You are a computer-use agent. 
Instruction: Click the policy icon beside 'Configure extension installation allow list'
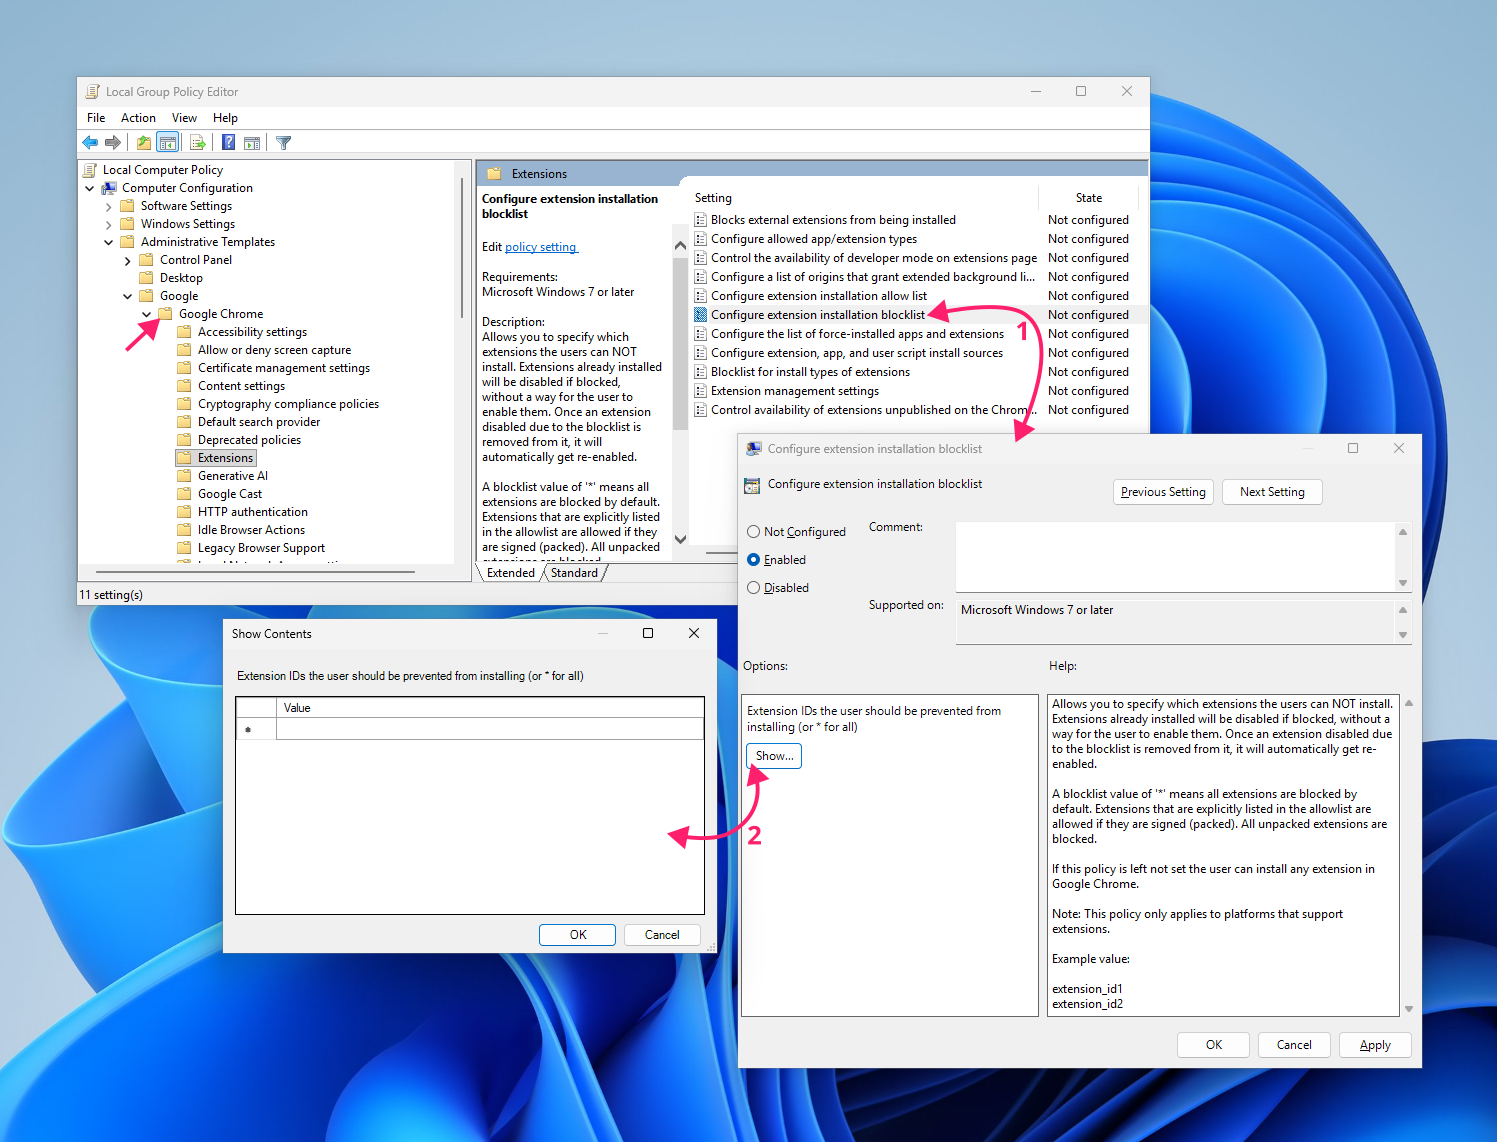coord(701,296)
